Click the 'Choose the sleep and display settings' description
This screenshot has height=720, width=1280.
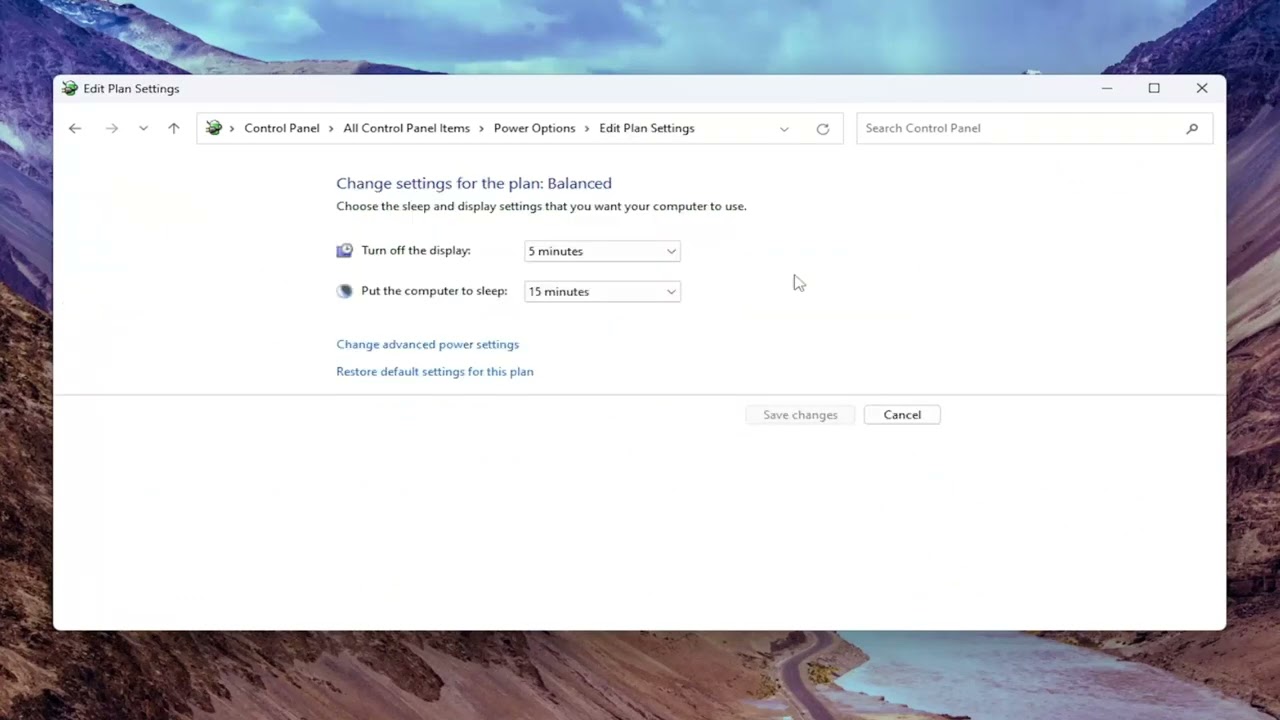541,206
